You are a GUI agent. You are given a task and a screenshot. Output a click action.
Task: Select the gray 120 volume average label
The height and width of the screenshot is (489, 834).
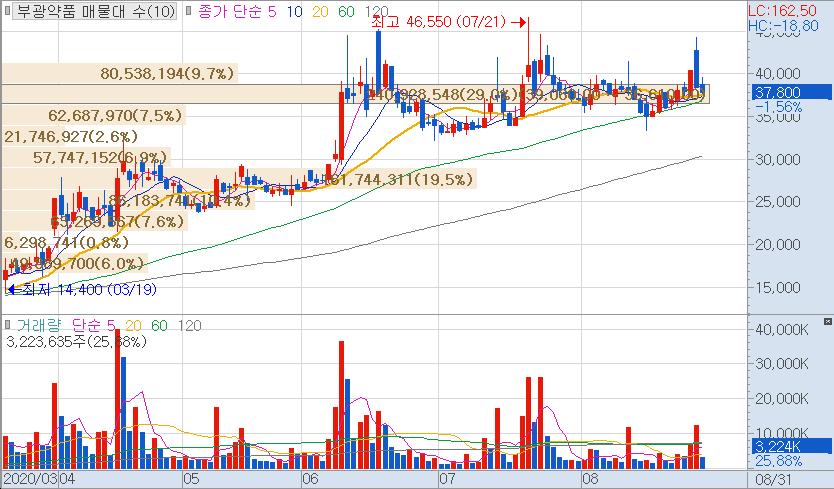point(189,325)
